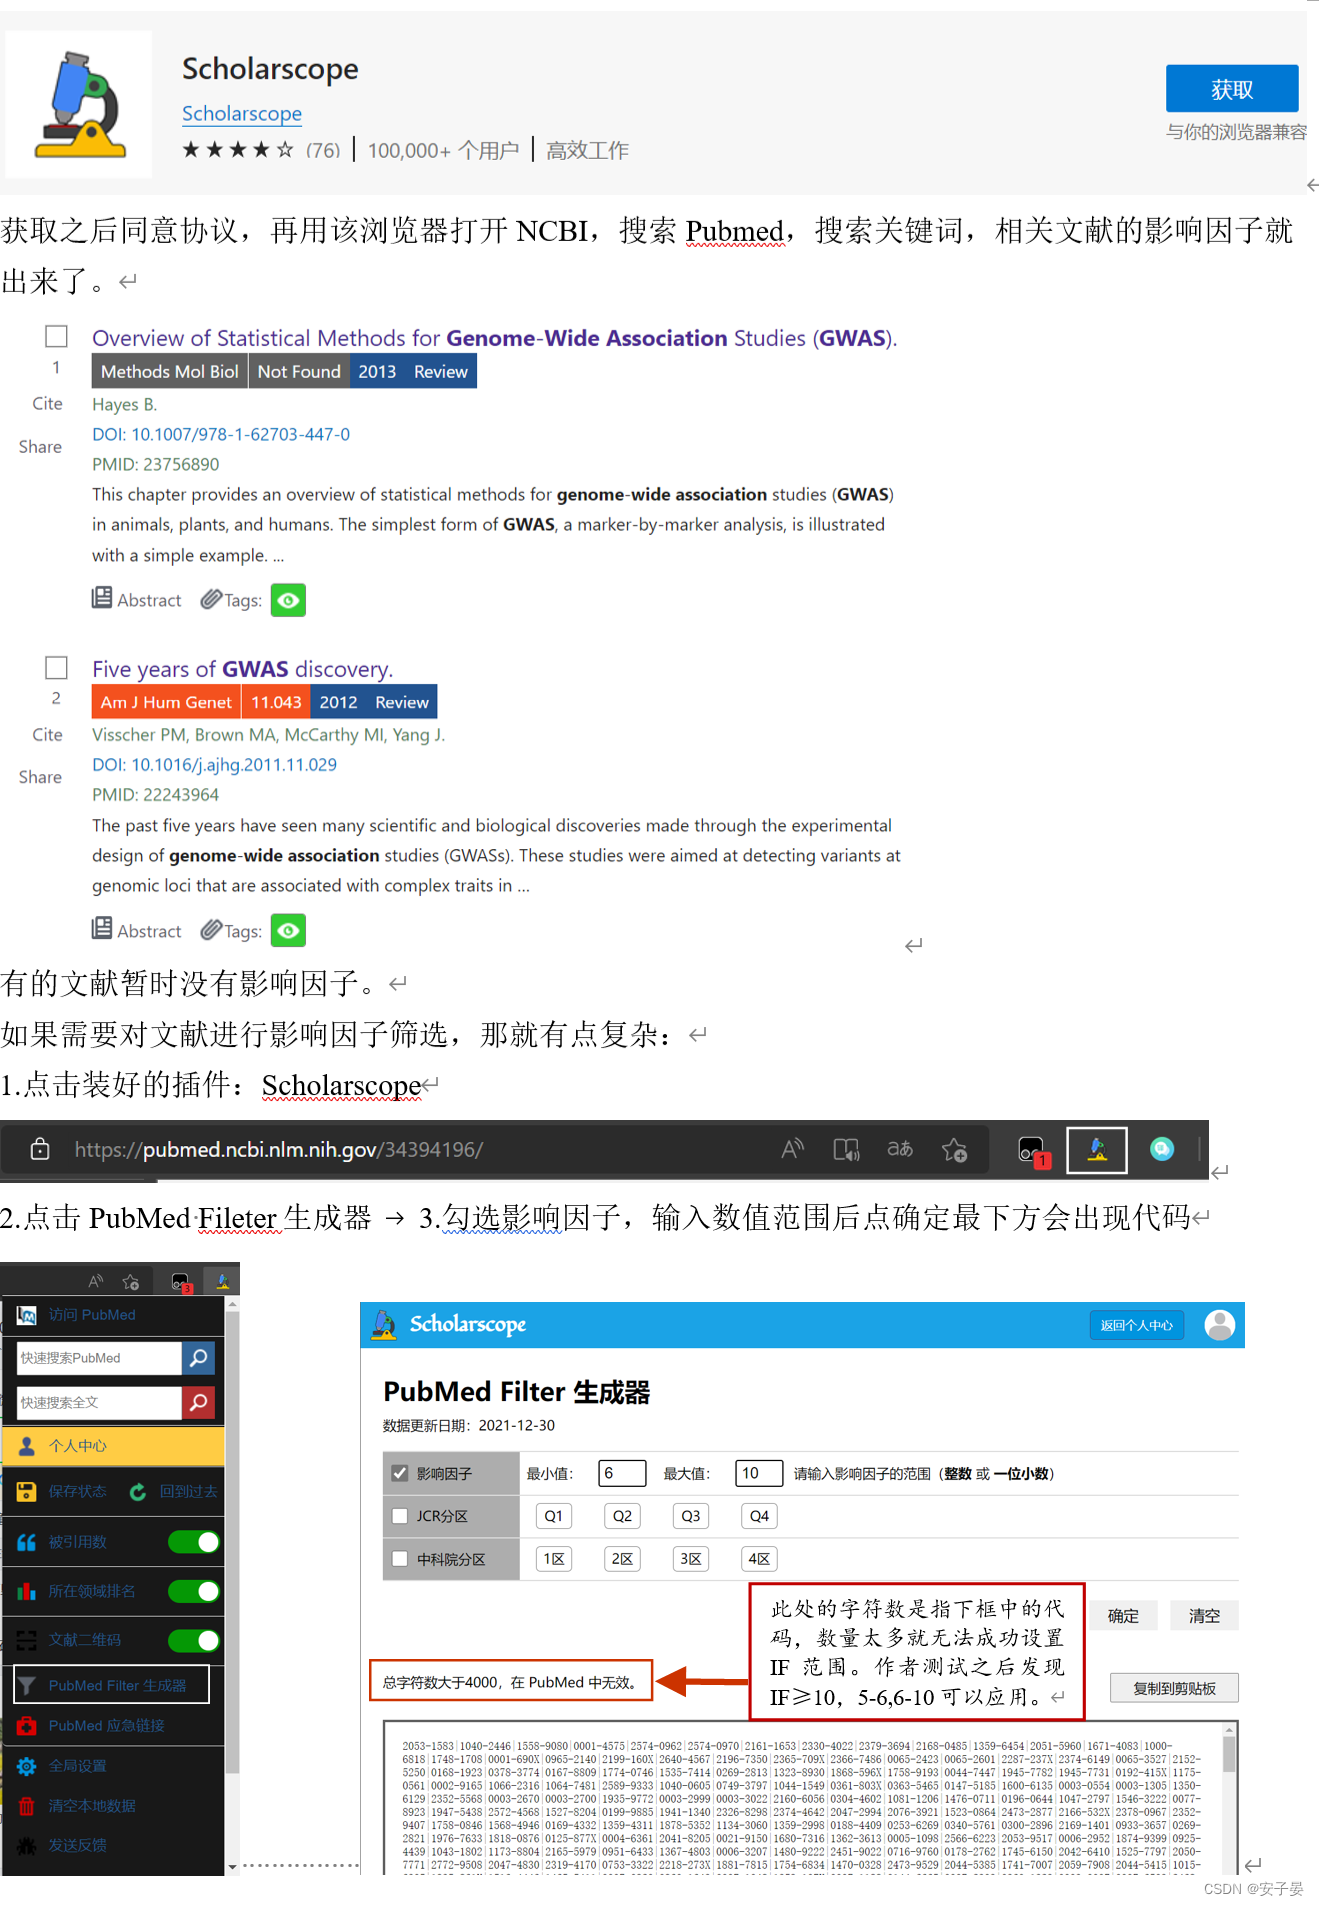The width and height of the screenshot is (1319, 1906).
Task: Click the 获取 (Get) button
Action: 1232,90
